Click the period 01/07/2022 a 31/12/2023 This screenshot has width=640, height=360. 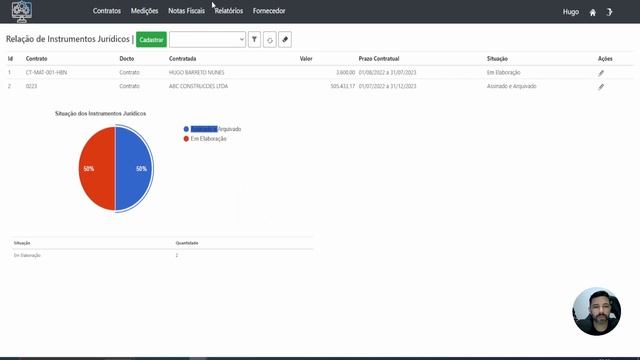387,87
